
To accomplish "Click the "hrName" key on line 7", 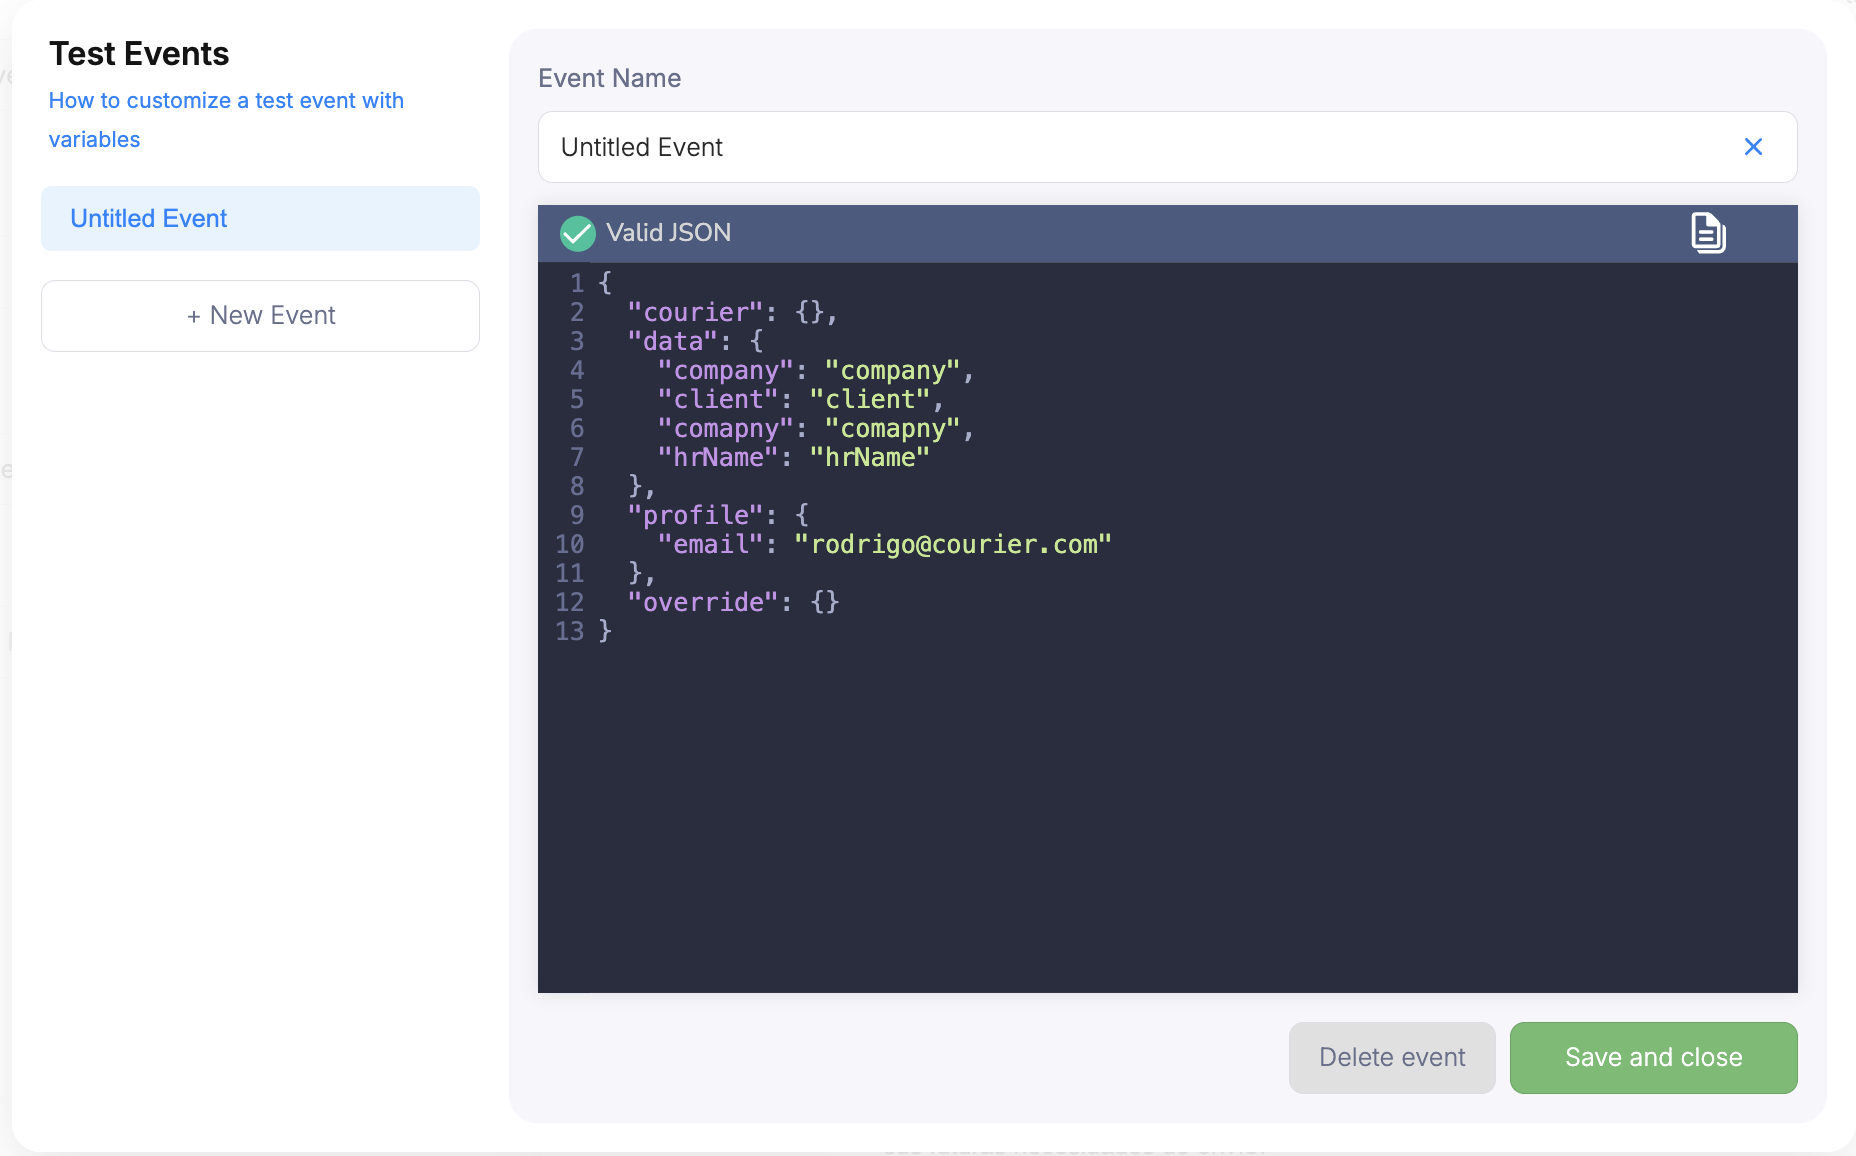I will pyautogui.click(x=718, y=458).
